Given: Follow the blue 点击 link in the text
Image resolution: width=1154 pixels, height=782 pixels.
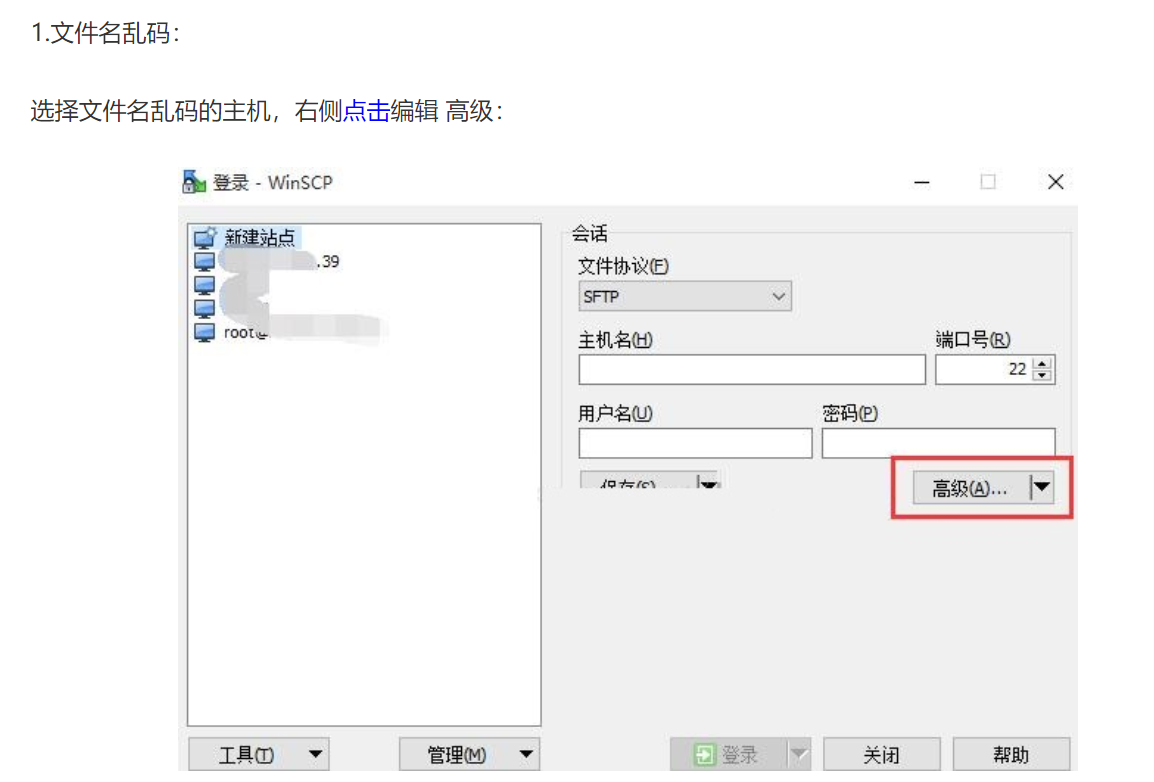Looking at the screenshot, I should click(367, 111).
